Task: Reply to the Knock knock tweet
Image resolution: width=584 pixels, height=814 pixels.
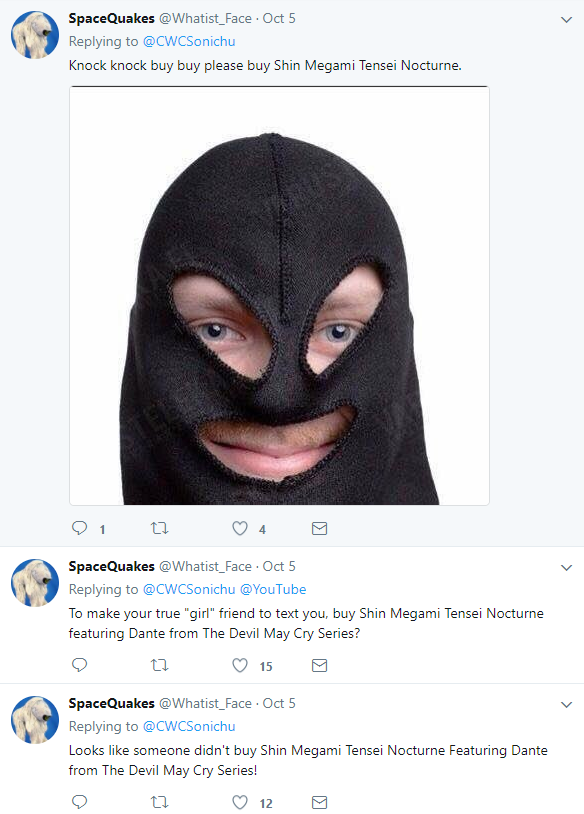Action: coord(79,528)
